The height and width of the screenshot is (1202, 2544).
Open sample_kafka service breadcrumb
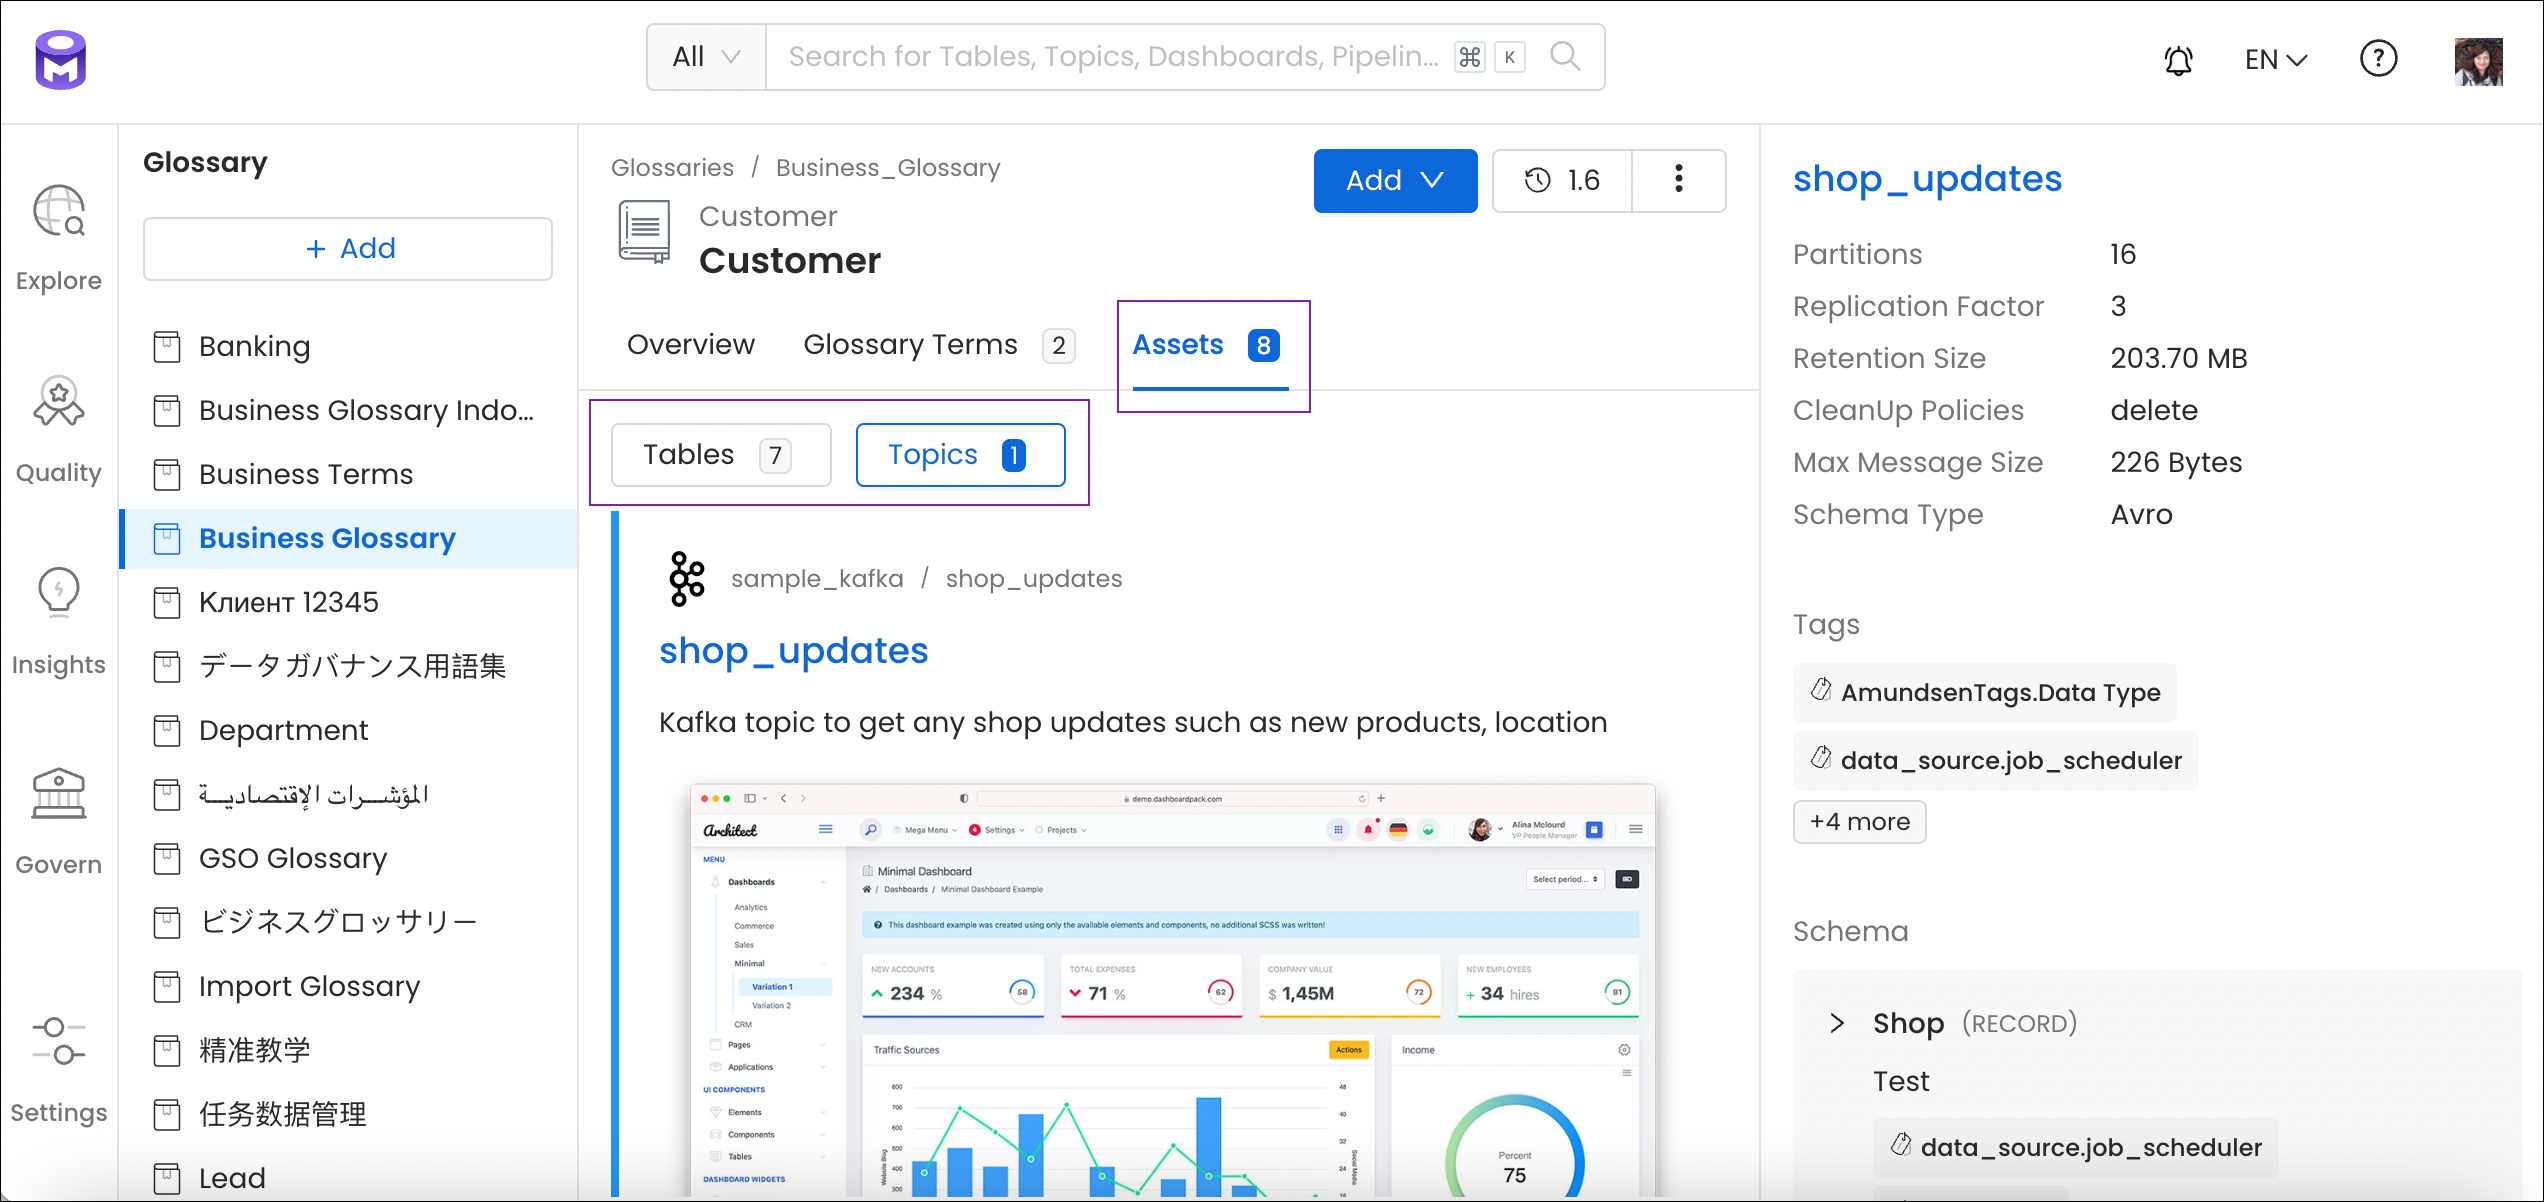(x=817, y=578)
